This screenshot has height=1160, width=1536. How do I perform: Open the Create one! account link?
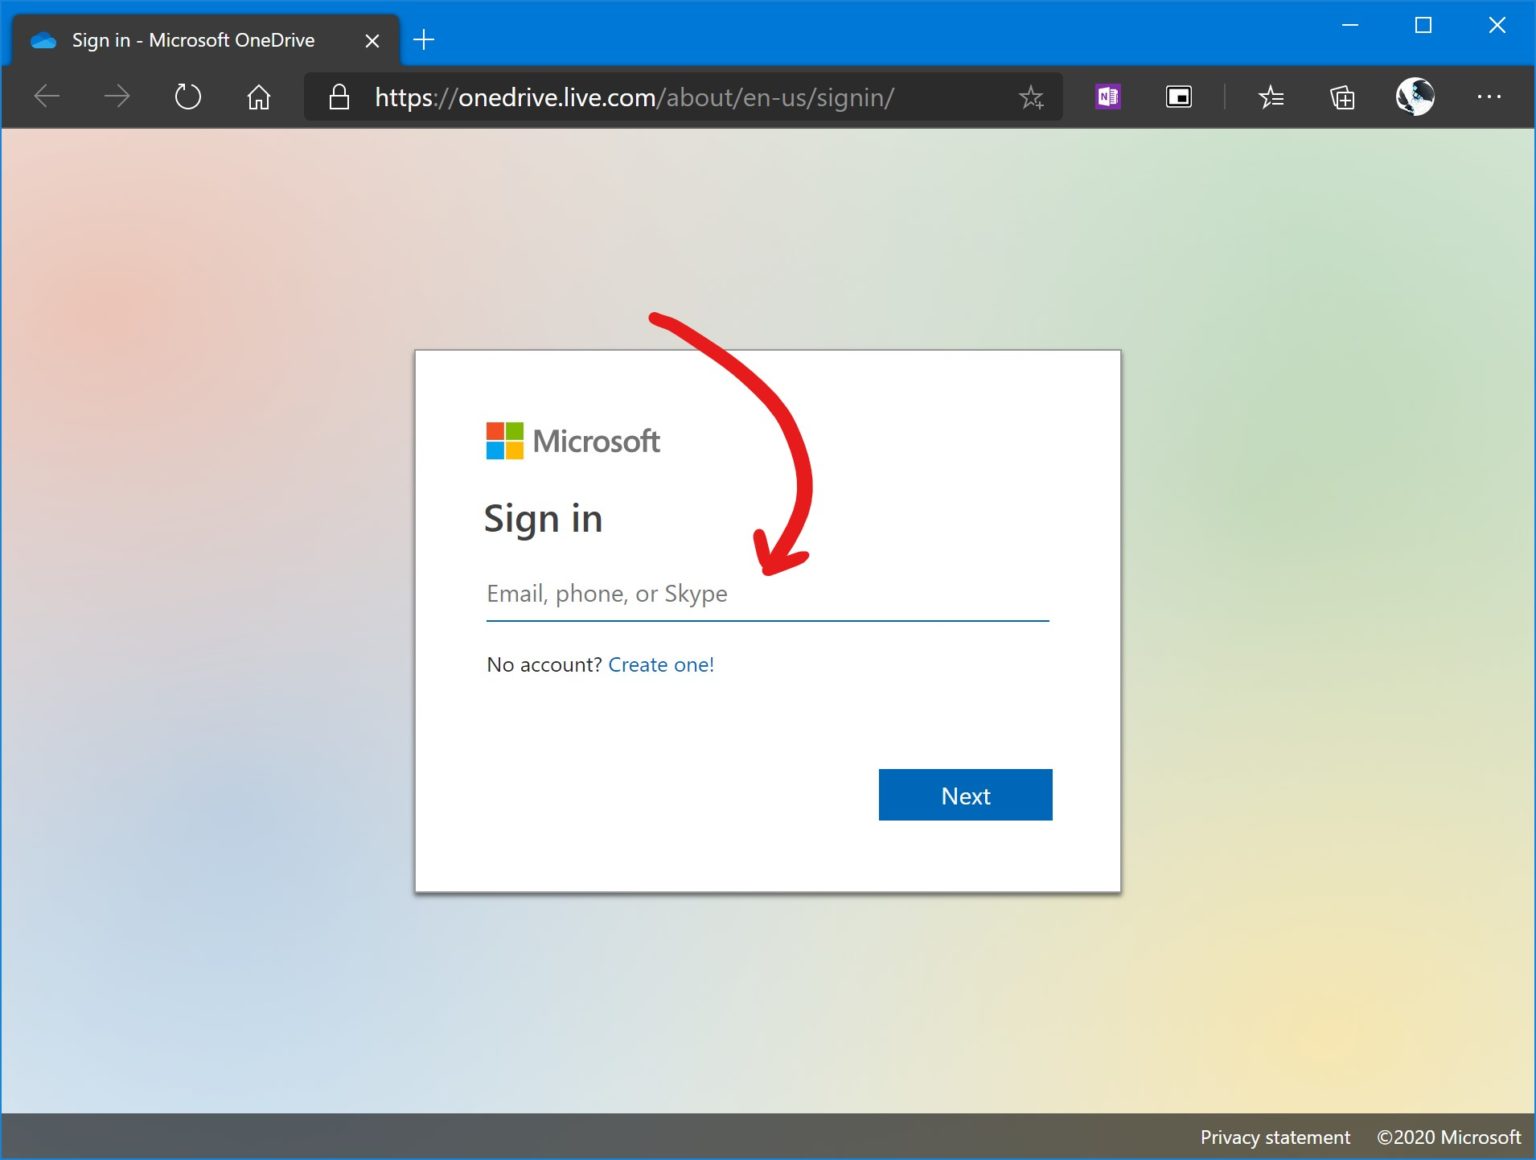pyautogui.click(x=661, y=664)
